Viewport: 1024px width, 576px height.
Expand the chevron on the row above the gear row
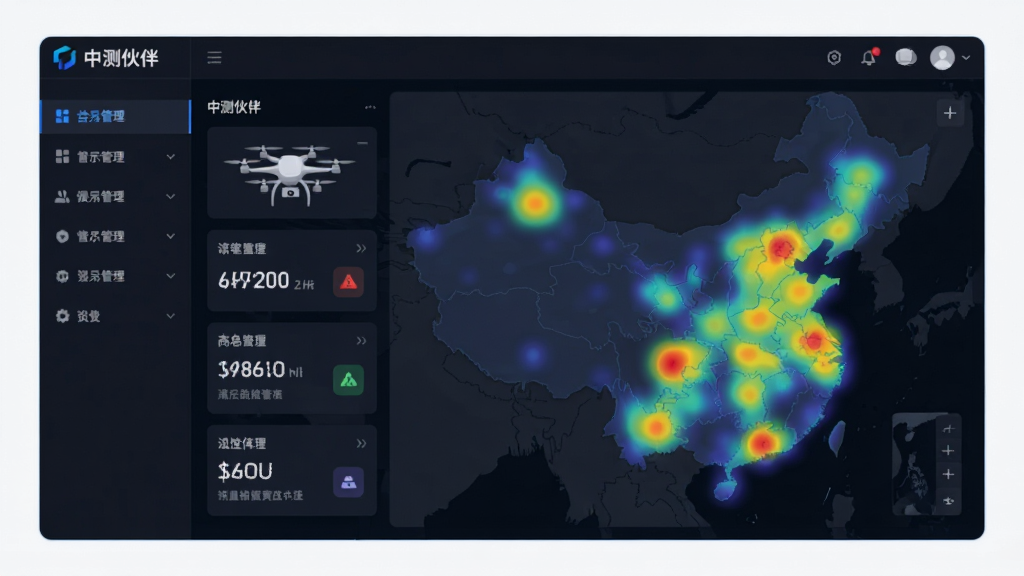pos(170,276)
